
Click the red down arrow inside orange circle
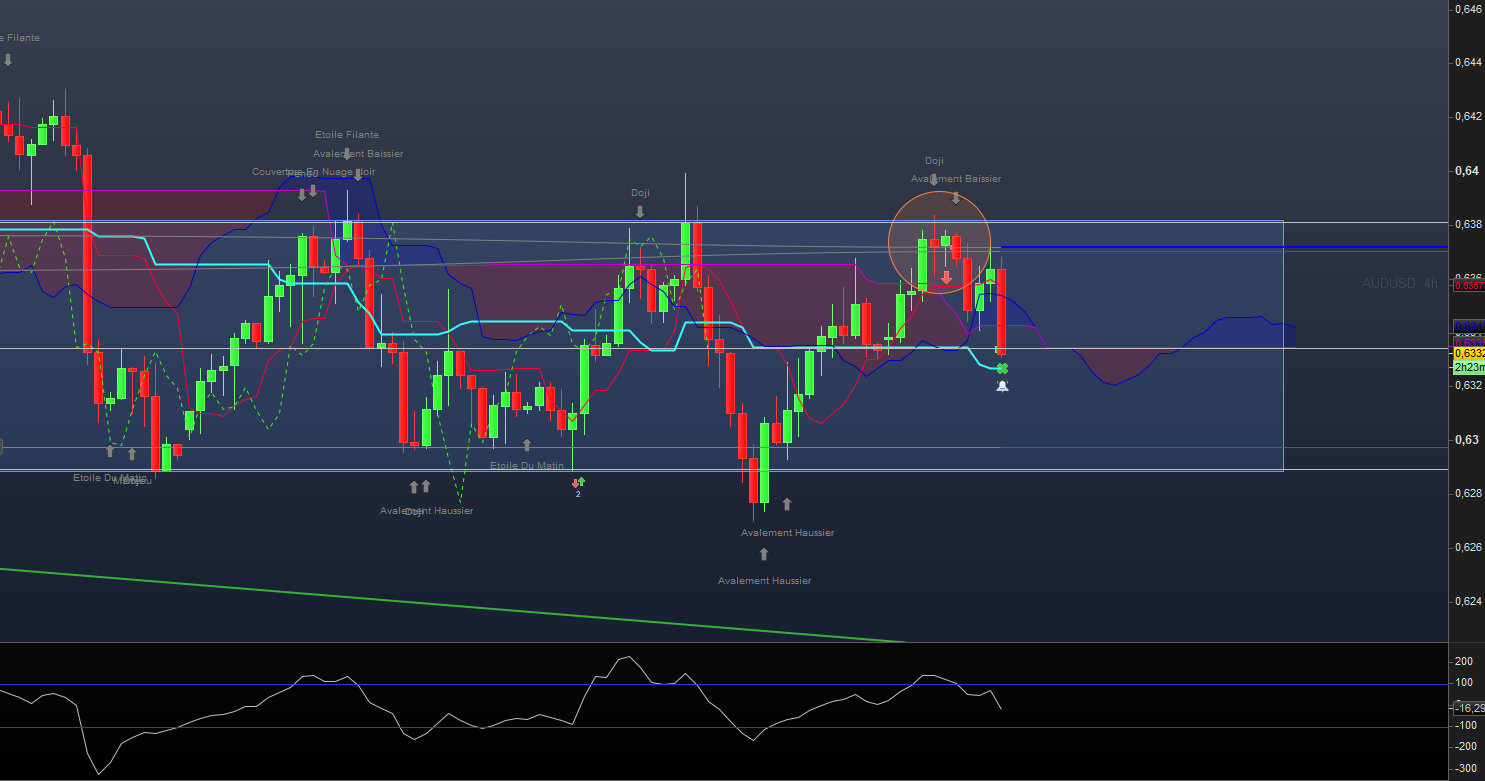click(946, 277)
